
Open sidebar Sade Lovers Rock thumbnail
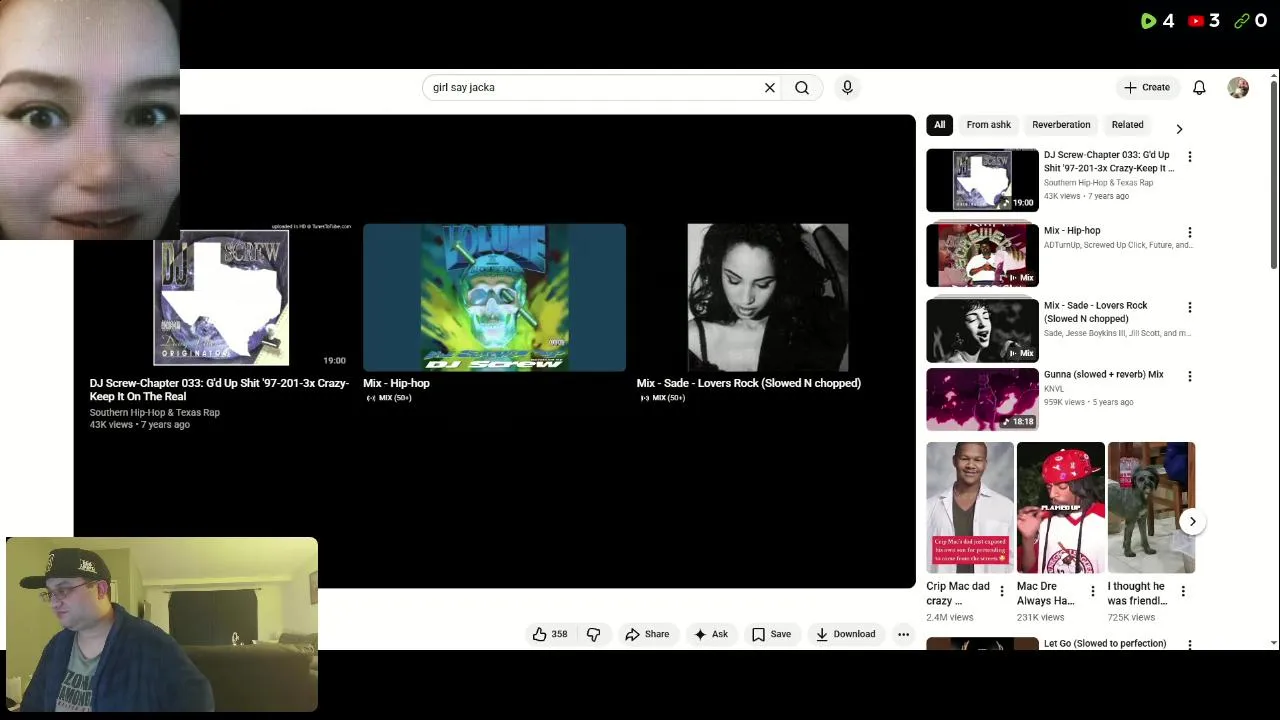(982, 330)
